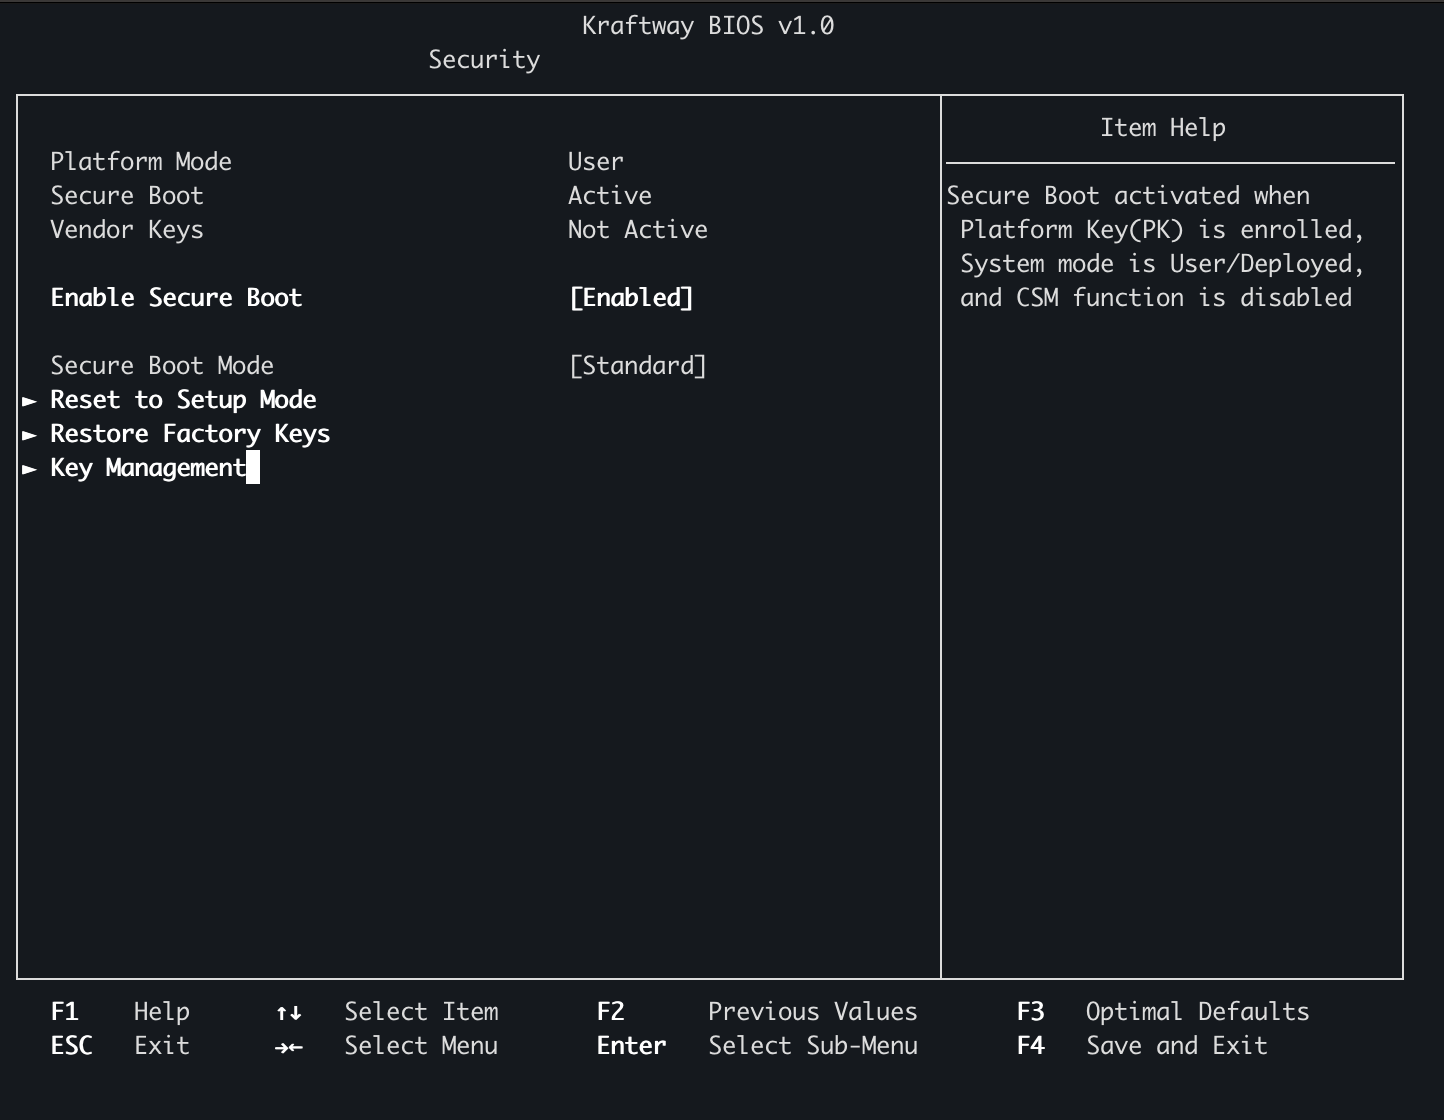Viewport: 1444px width, 1120px height.
Task: Expand the arrow beside Reset to Setup Mode
Action: coord(30,401)
